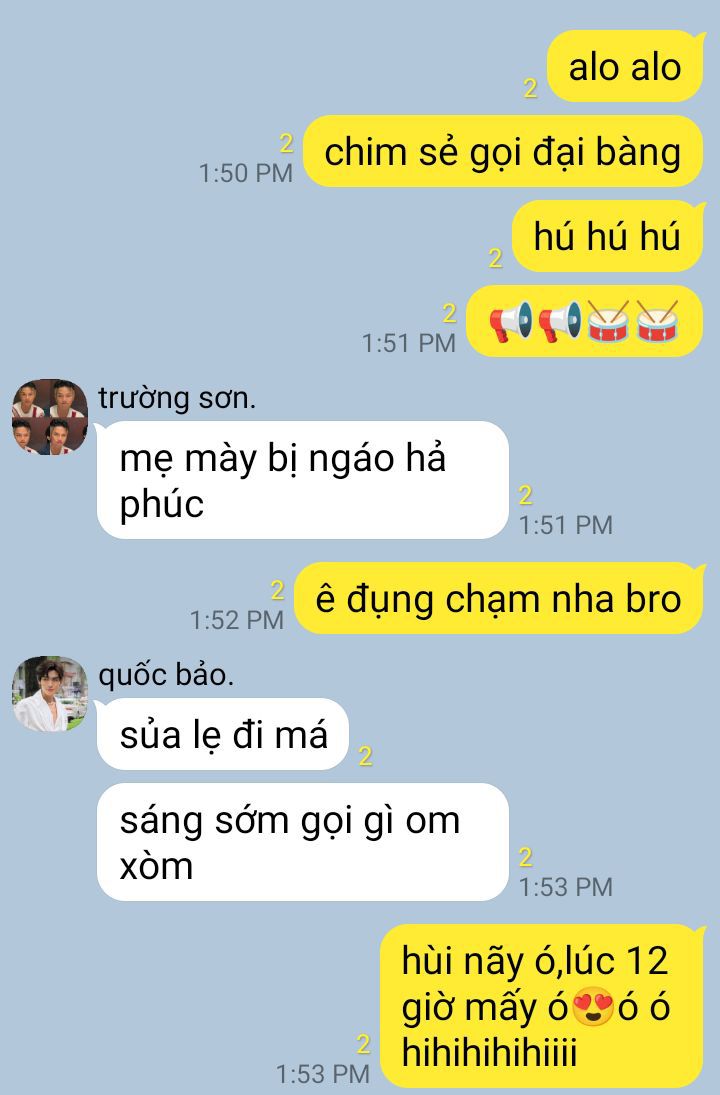Tap the read count beside 'sủa lẹ đi má'

click(365, 756)
